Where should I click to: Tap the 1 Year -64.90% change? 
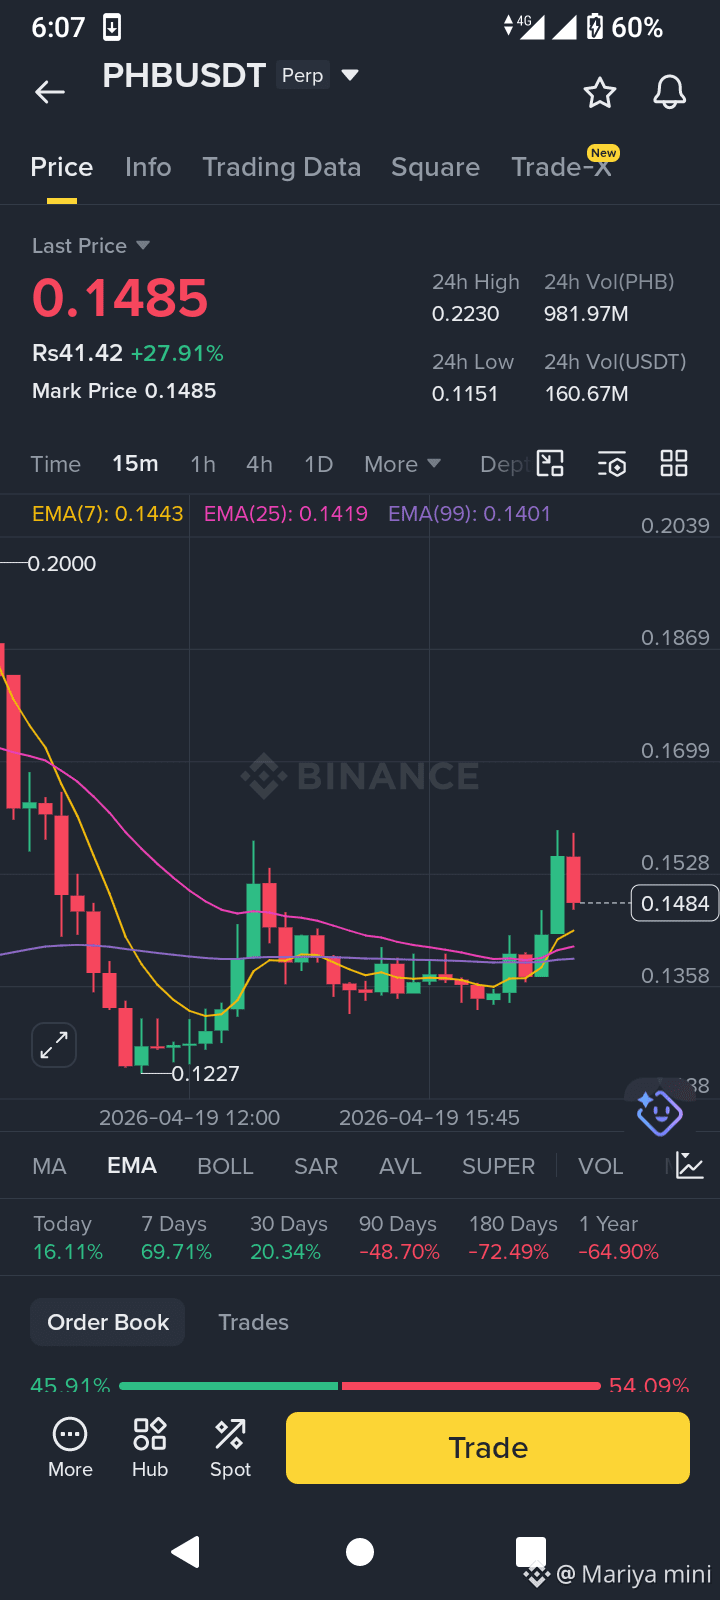click(x=618, y=1238)
